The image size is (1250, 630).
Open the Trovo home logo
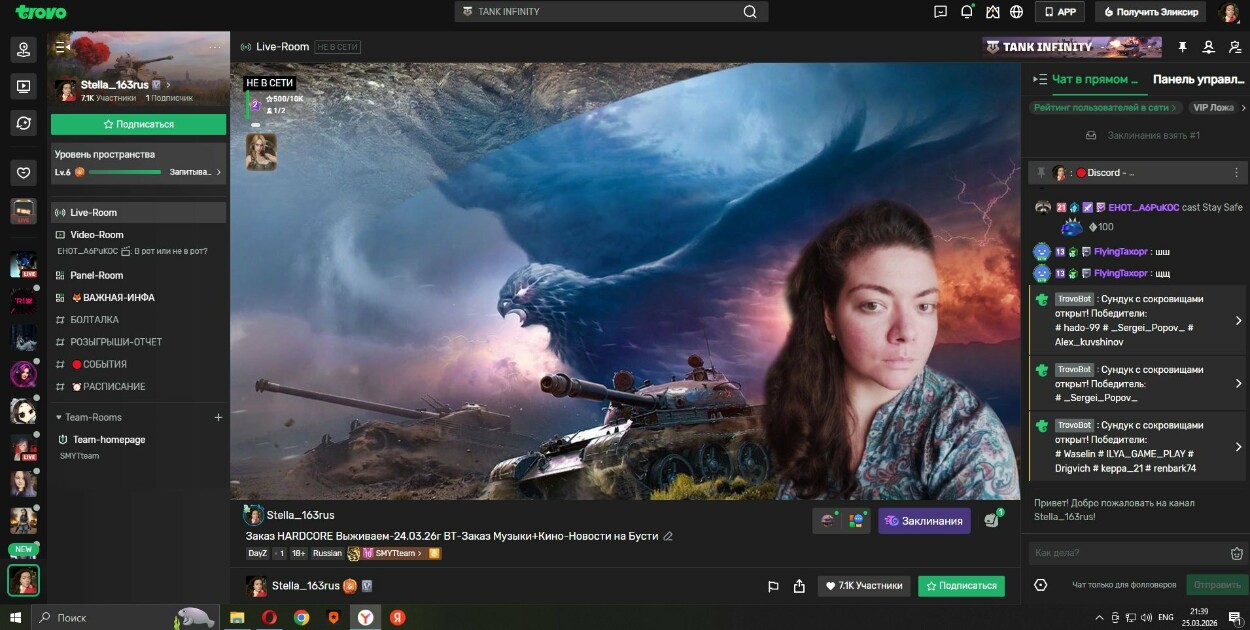[41, 12]
